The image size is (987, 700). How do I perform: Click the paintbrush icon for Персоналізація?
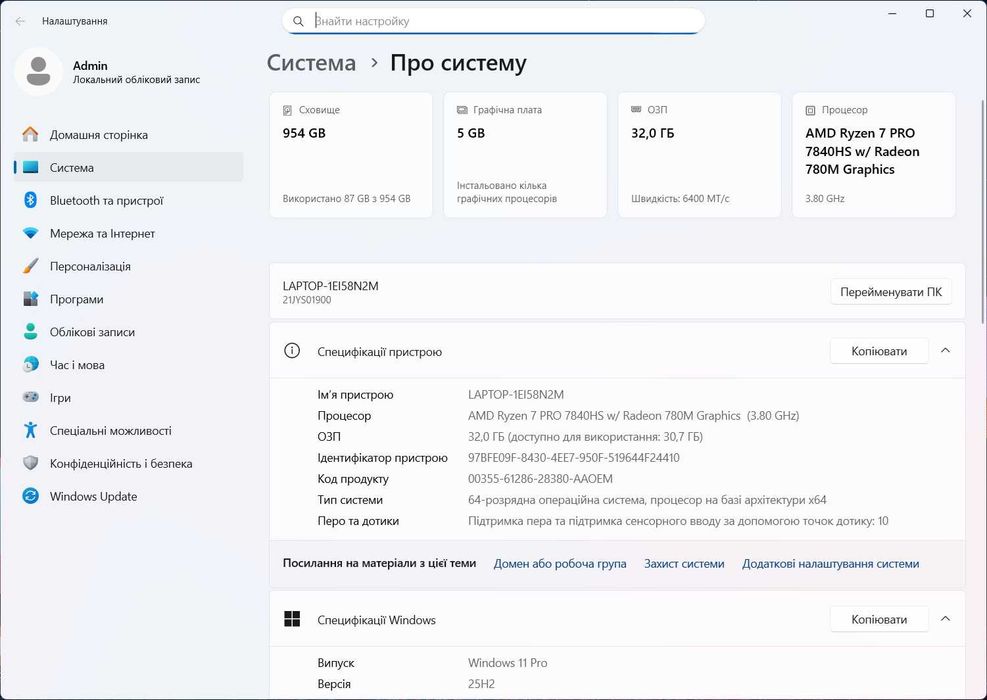30,266
